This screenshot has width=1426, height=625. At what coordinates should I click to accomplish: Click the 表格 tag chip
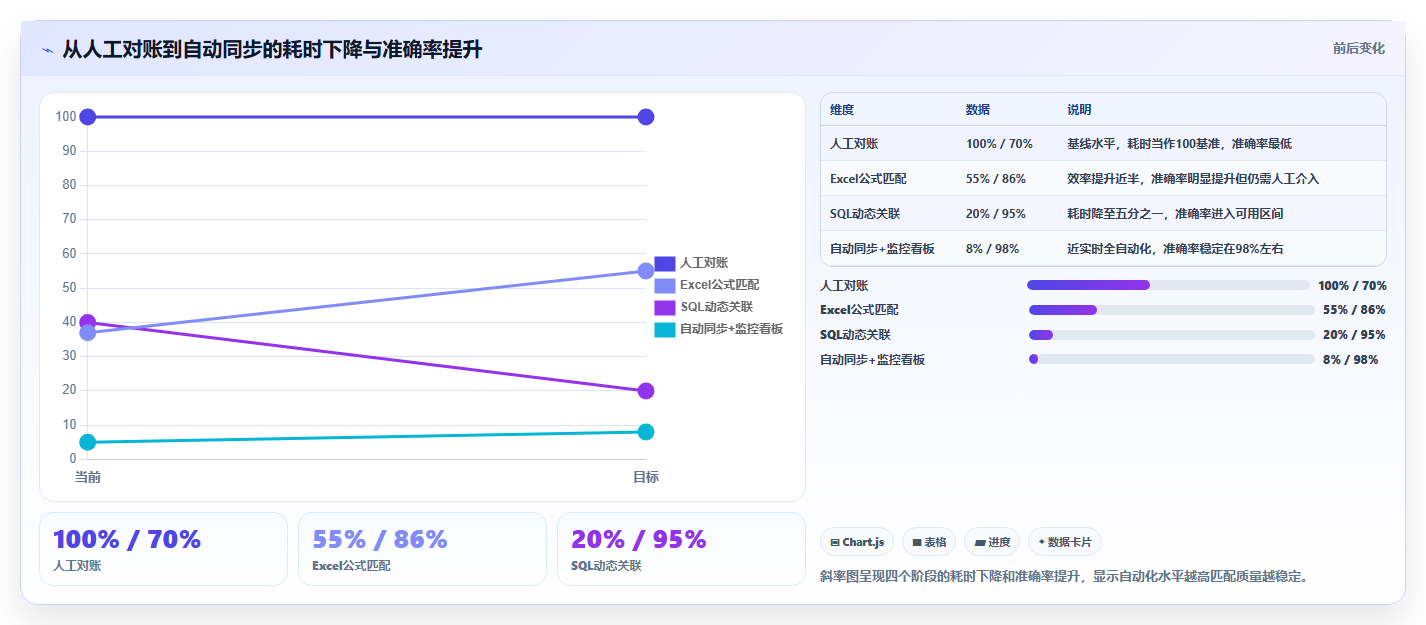(929, 542)
